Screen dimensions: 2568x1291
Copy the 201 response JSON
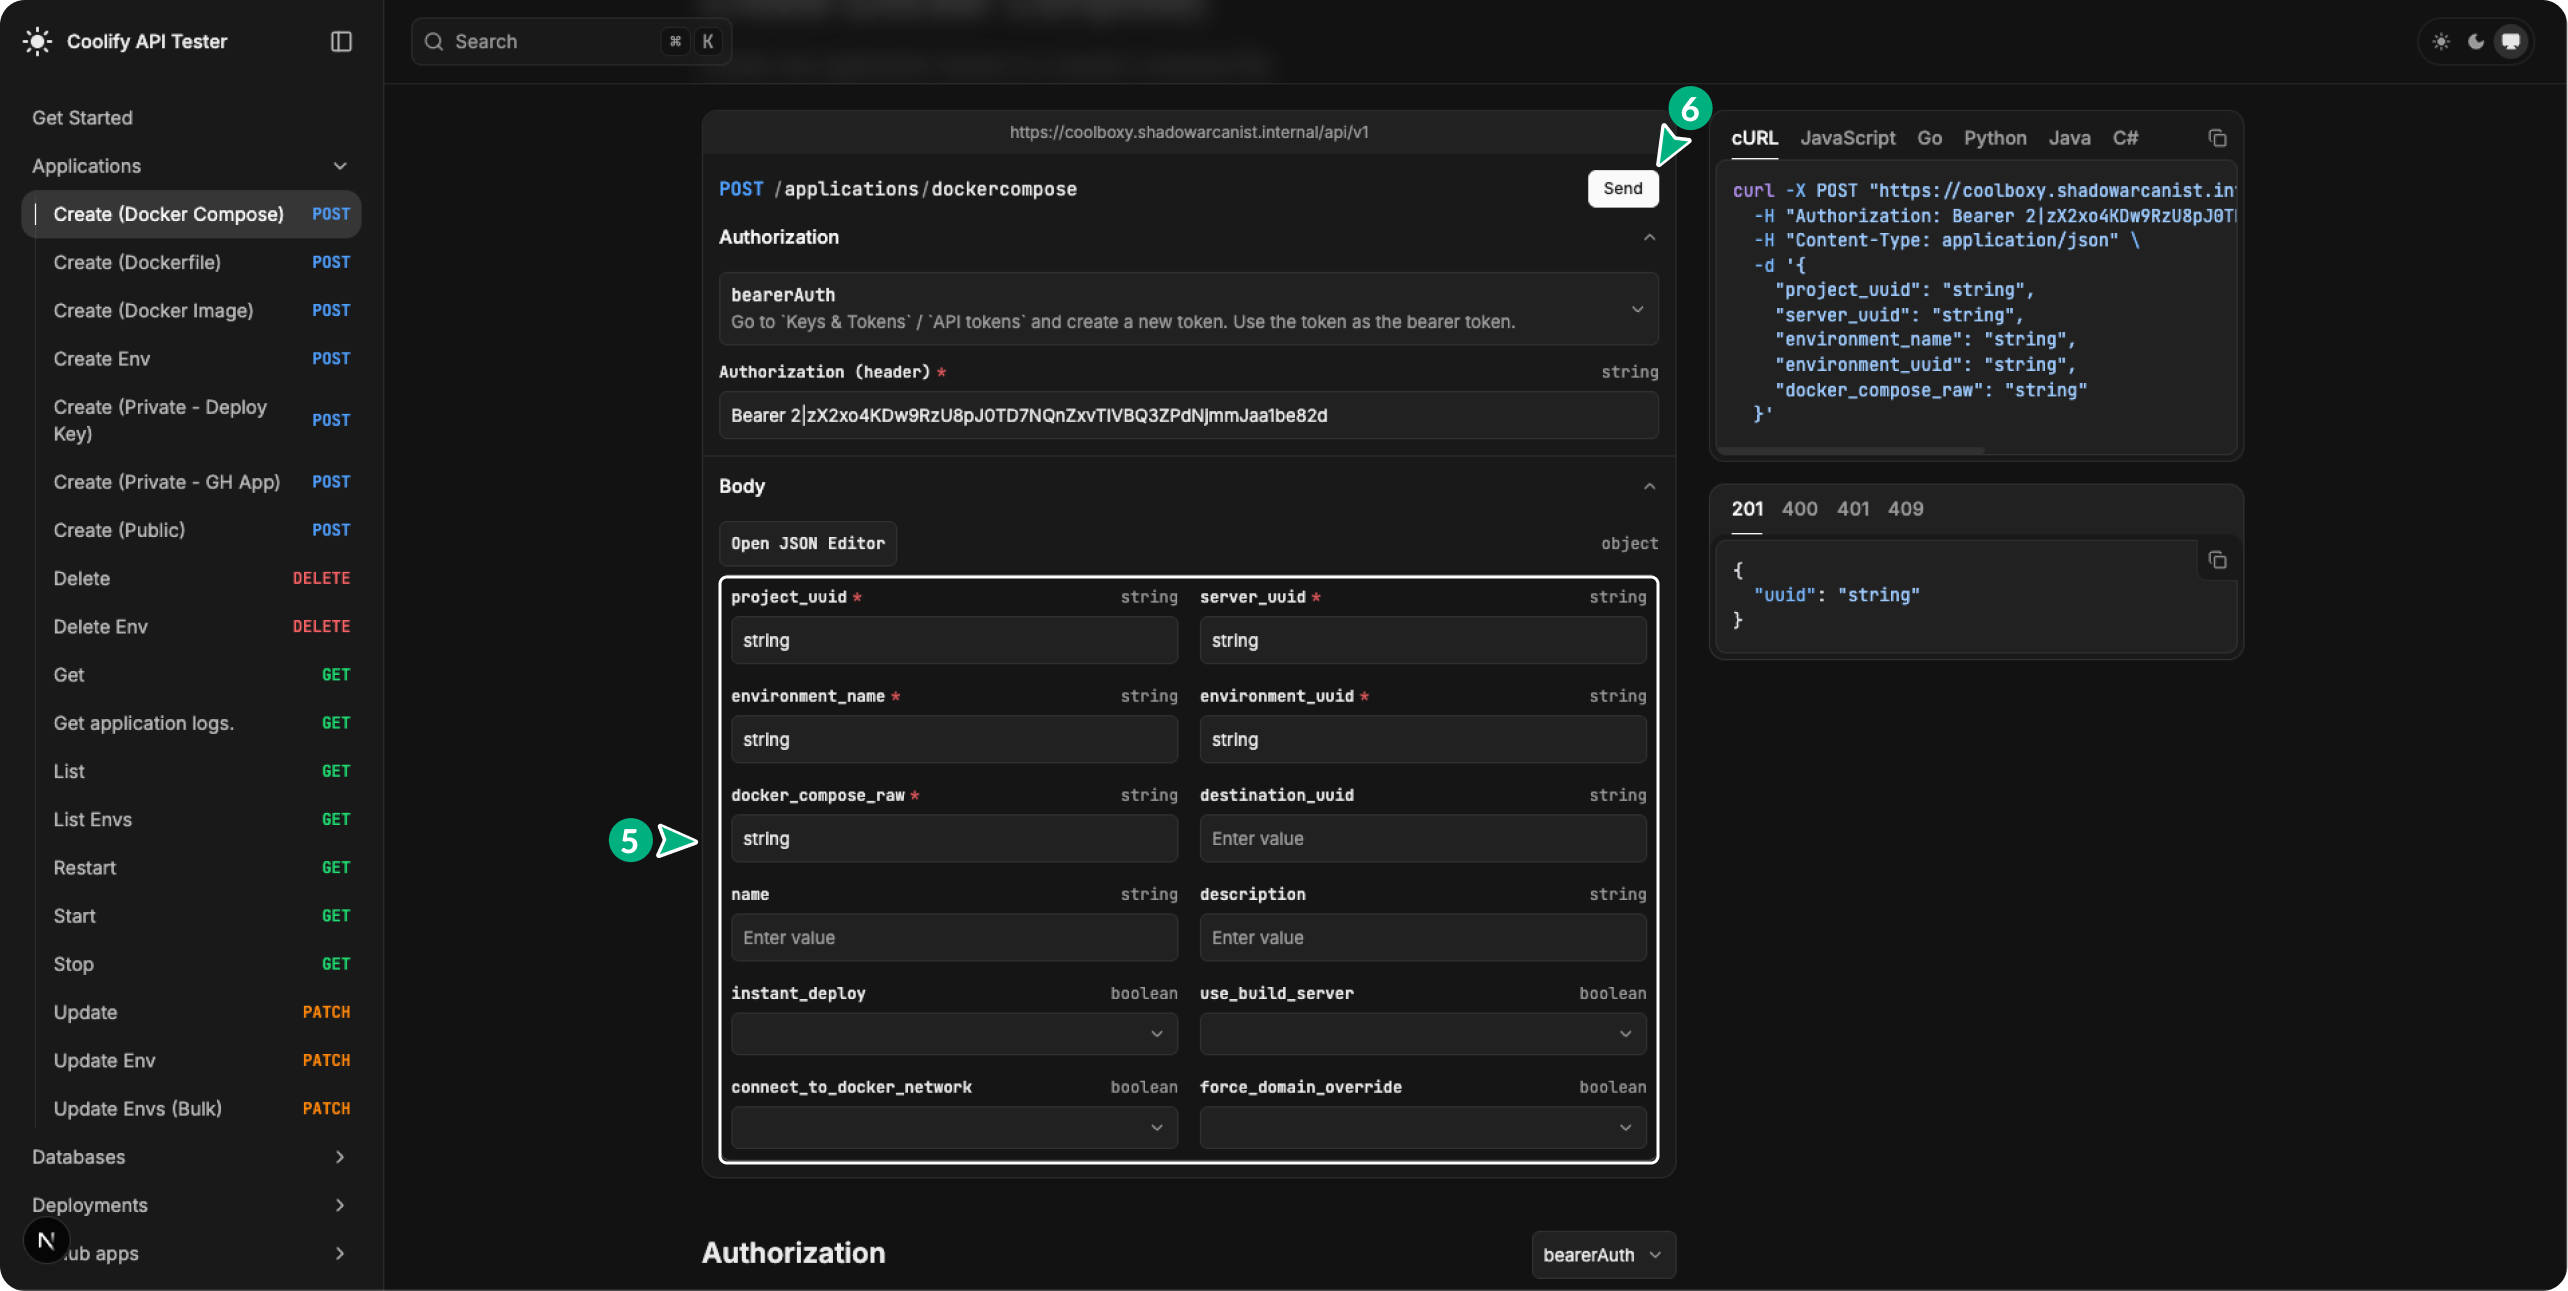(x=2217, y=560)
